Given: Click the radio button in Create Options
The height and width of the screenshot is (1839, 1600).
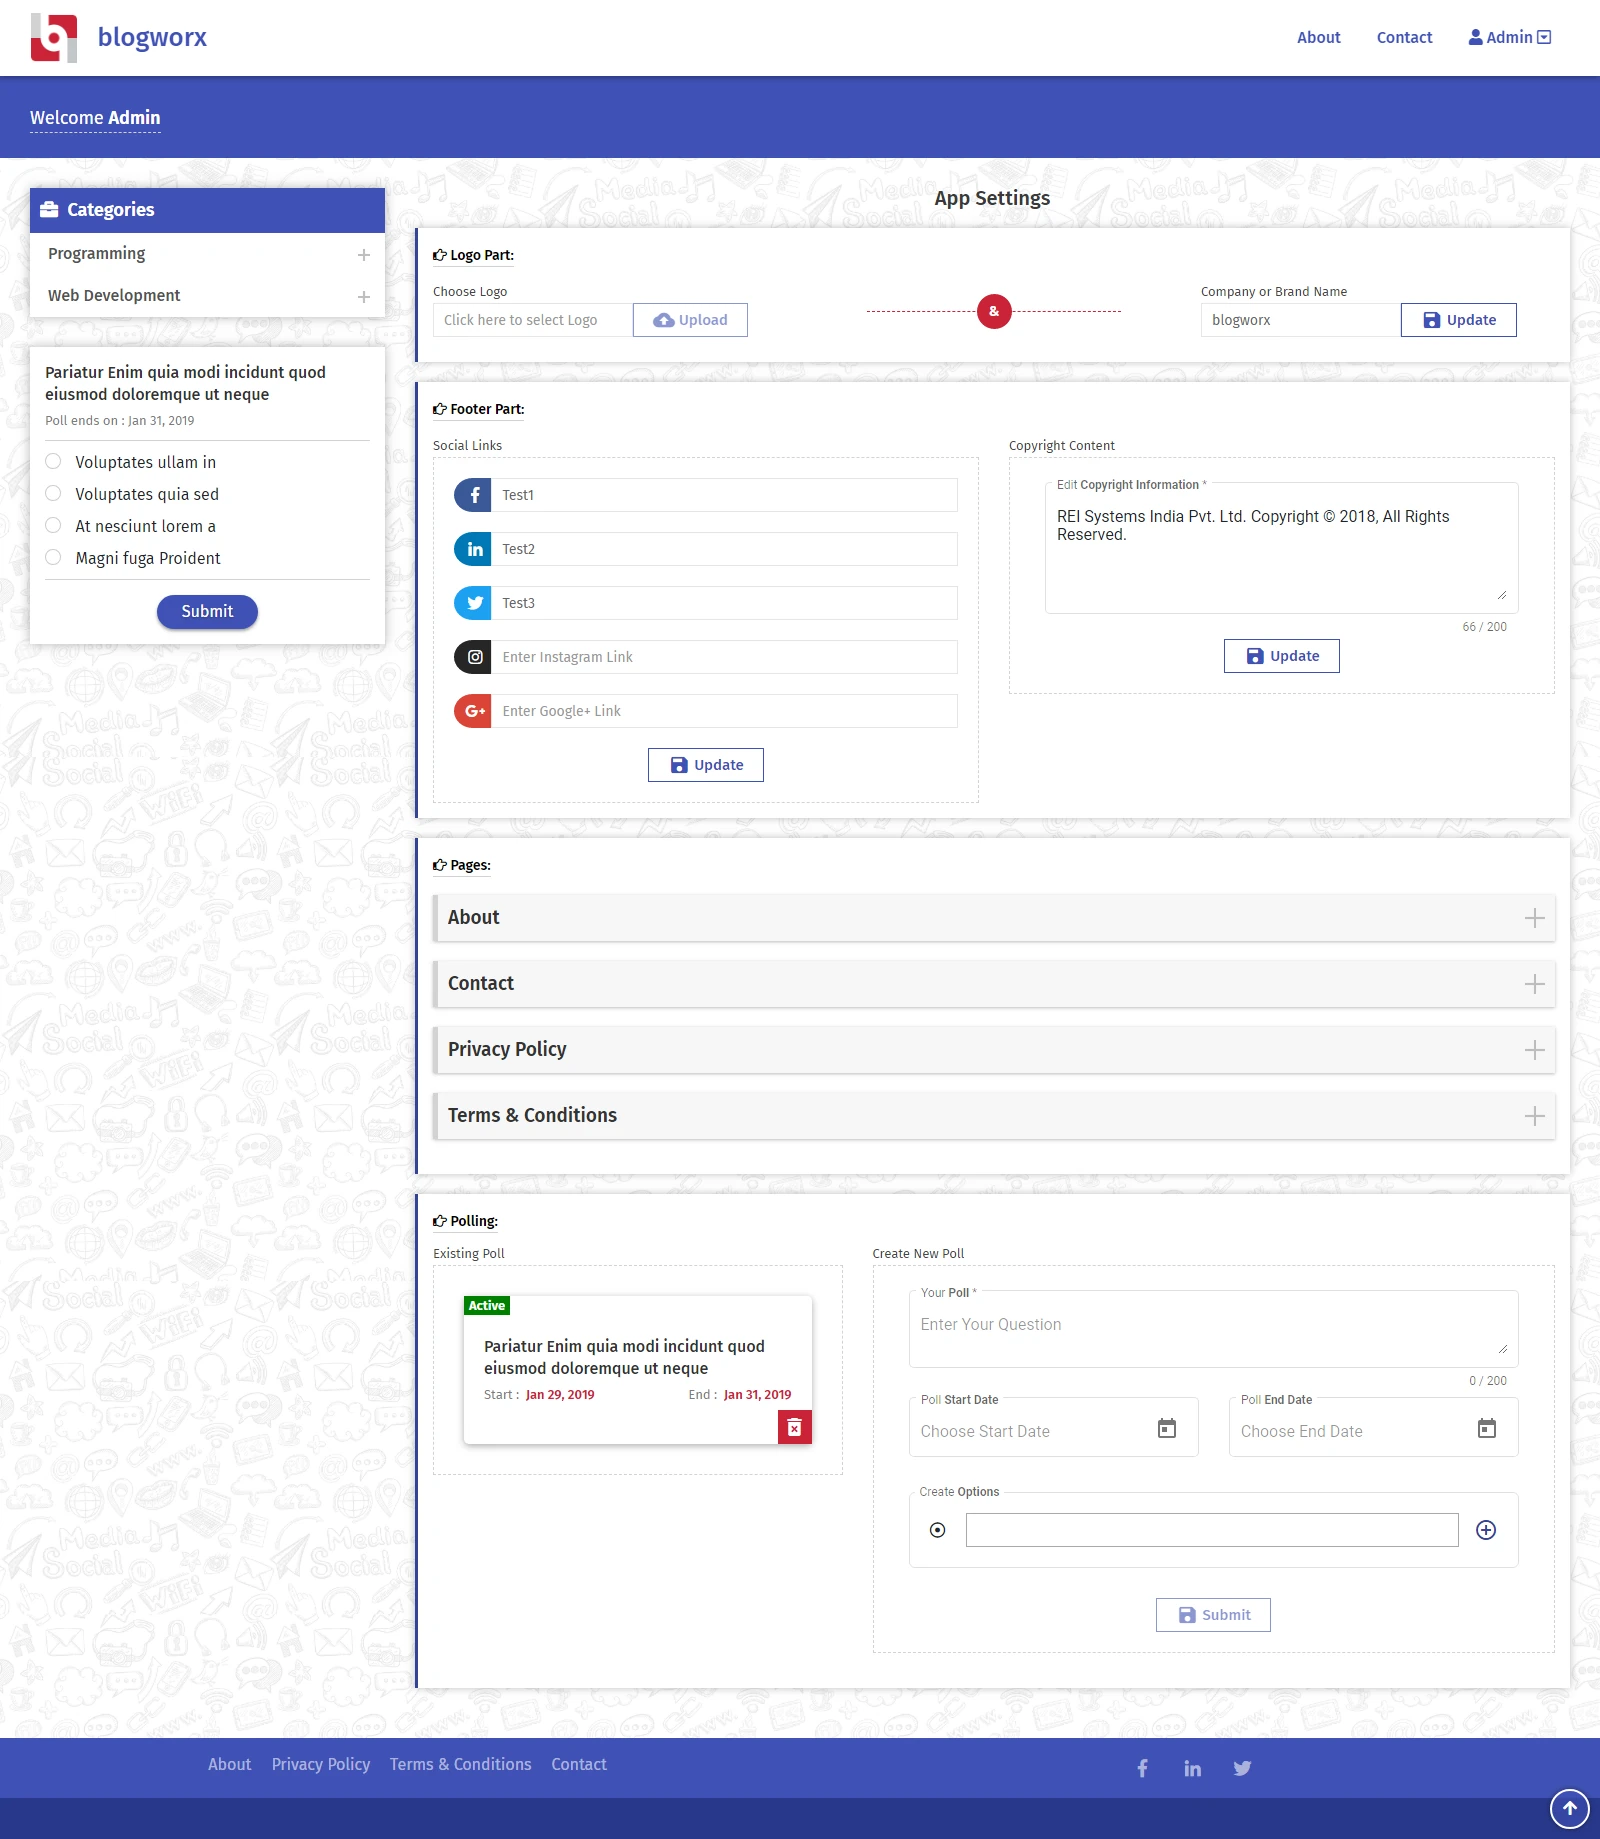Looking at the screenshot, I should [937, 1530].
